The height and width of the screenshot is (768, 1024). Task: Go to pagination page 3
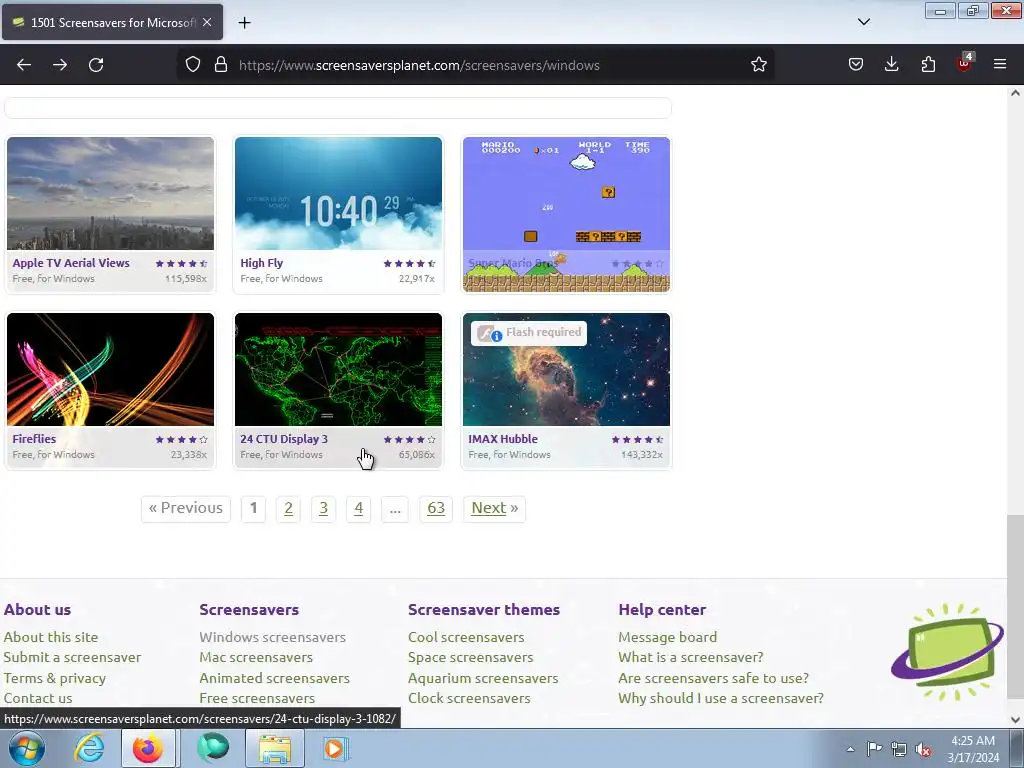point(323,509)
